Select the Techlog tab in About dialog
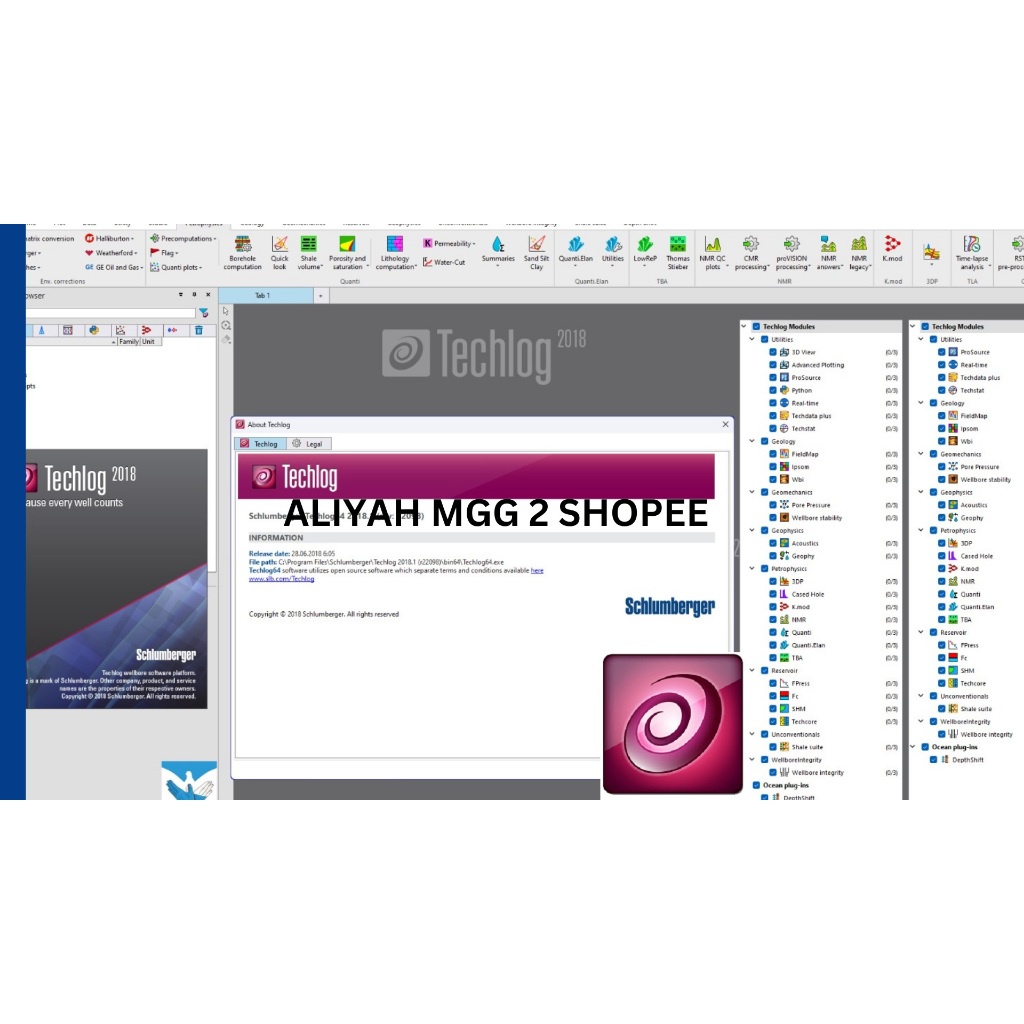Screen dimensions: 1024x1024 pyautogui.click(x=260, y=444)
